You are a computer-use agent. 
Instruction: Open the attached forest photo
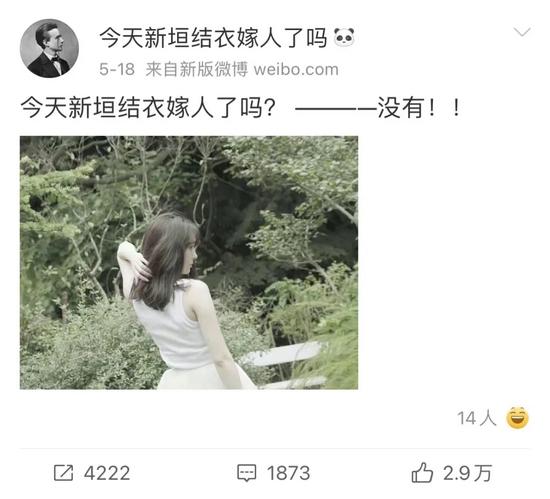tap(189, 263)
